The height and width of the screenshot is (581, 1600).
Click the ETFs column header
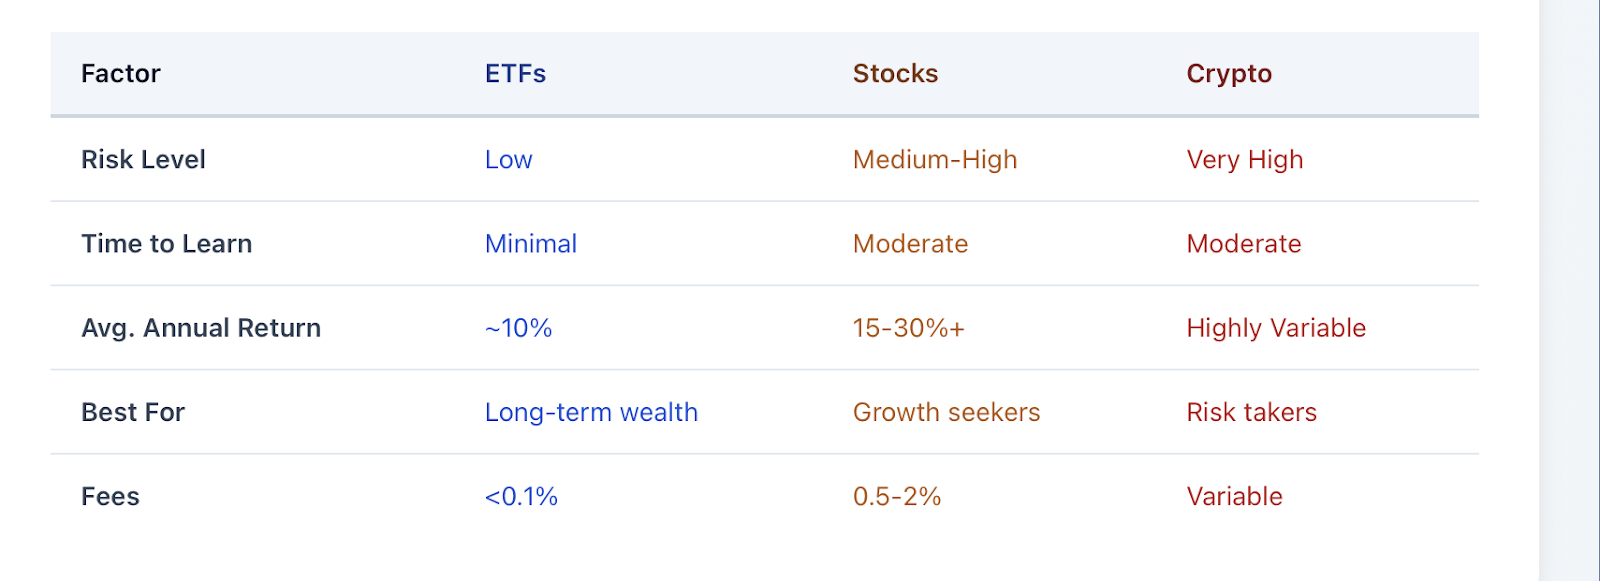(515, 74)
